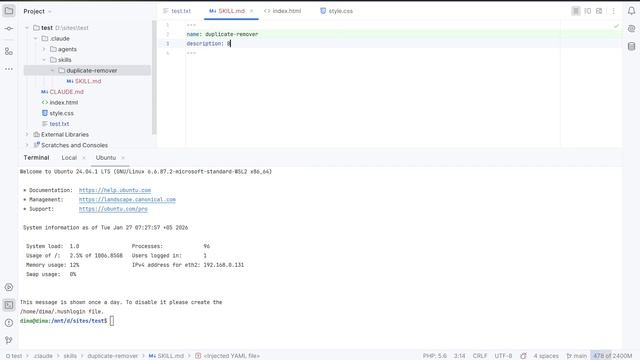Open the Project tool window icon

(9, 11)
